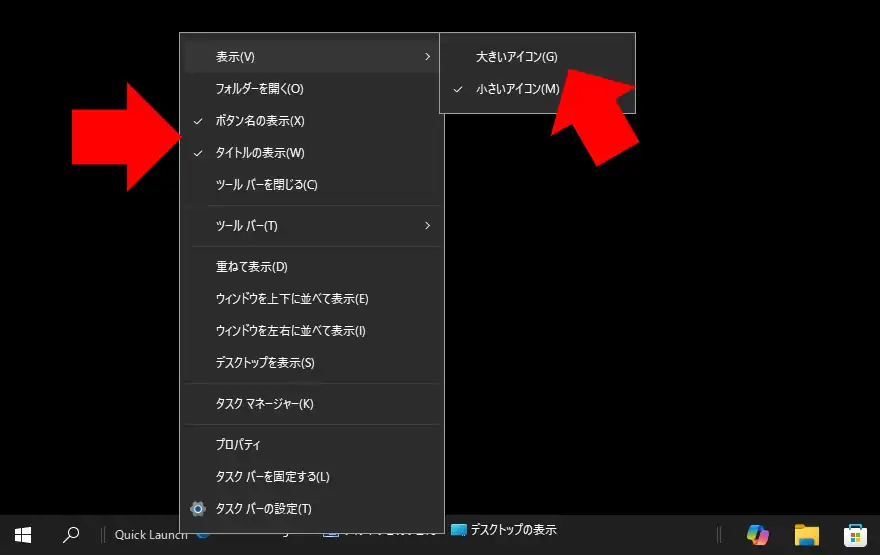Image resolution: width=880 pixels, height=555 pixels.
Task: Uncheck タイトルの表示 option
Action: pyautogui.click(x=260, y=153)
